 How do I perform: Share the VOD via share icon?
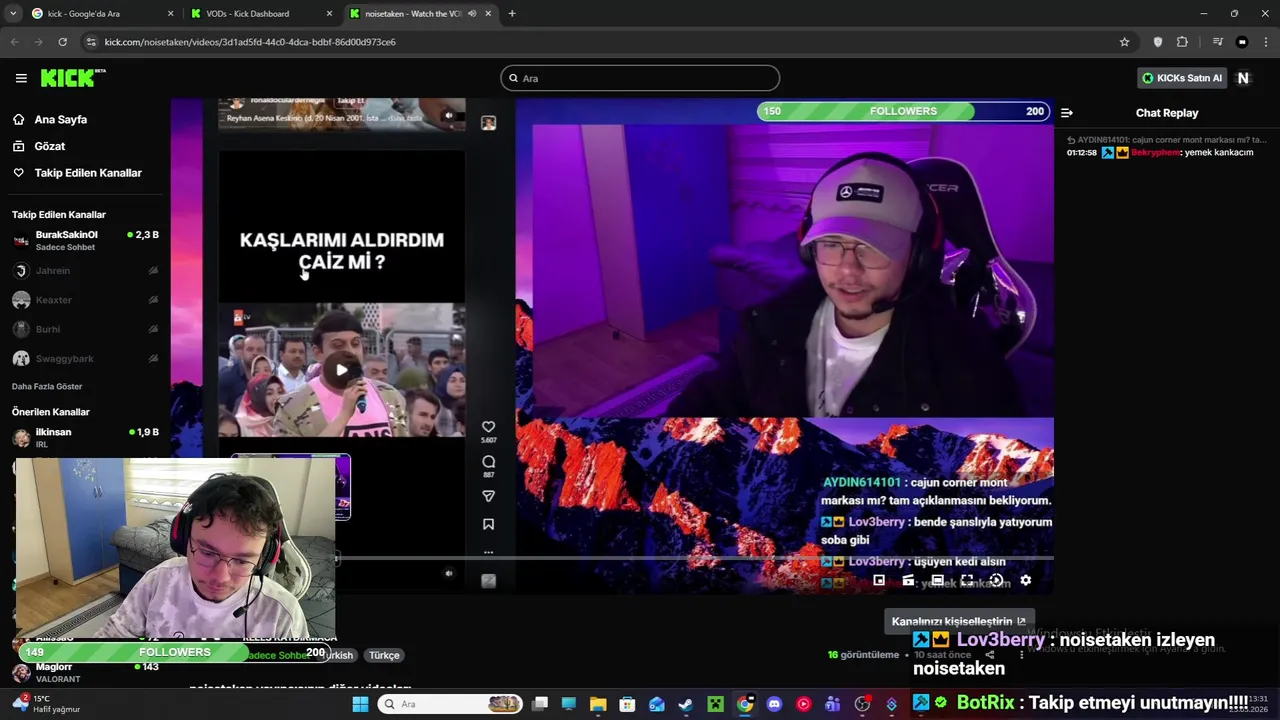tap(989, 655)
